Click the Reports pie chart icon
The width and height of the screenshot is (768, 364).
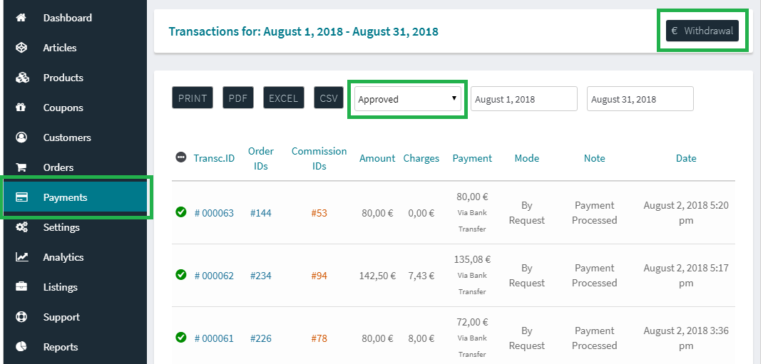pyautogui.click(x=21, y=347)
